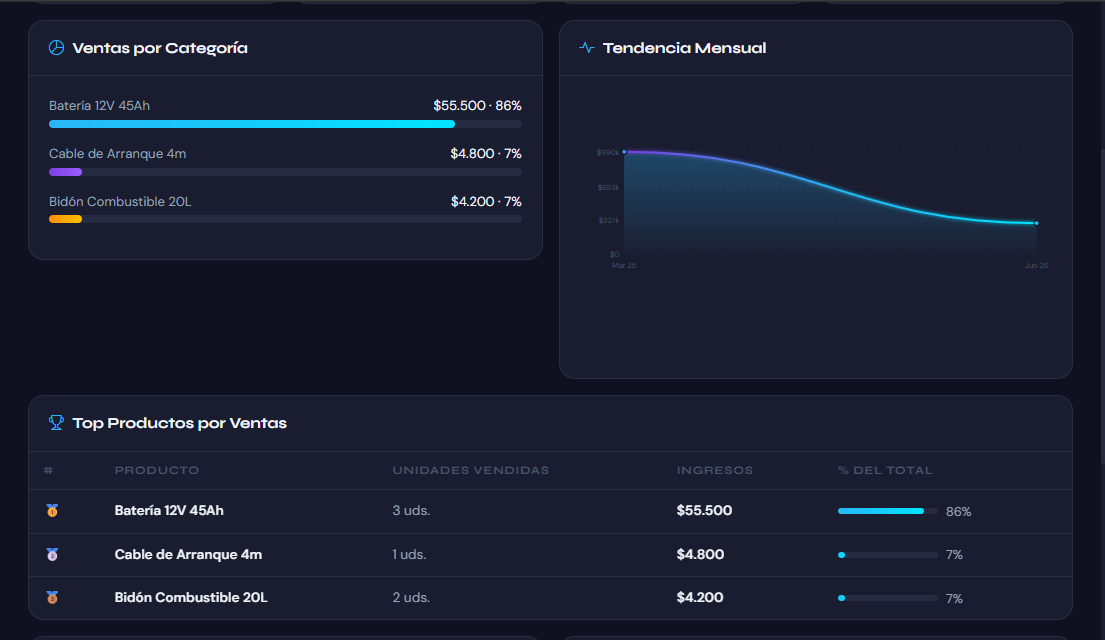Click the Mar 25 axis label
The width and height of the screenshot is (1105, 640).
[624, 266]
